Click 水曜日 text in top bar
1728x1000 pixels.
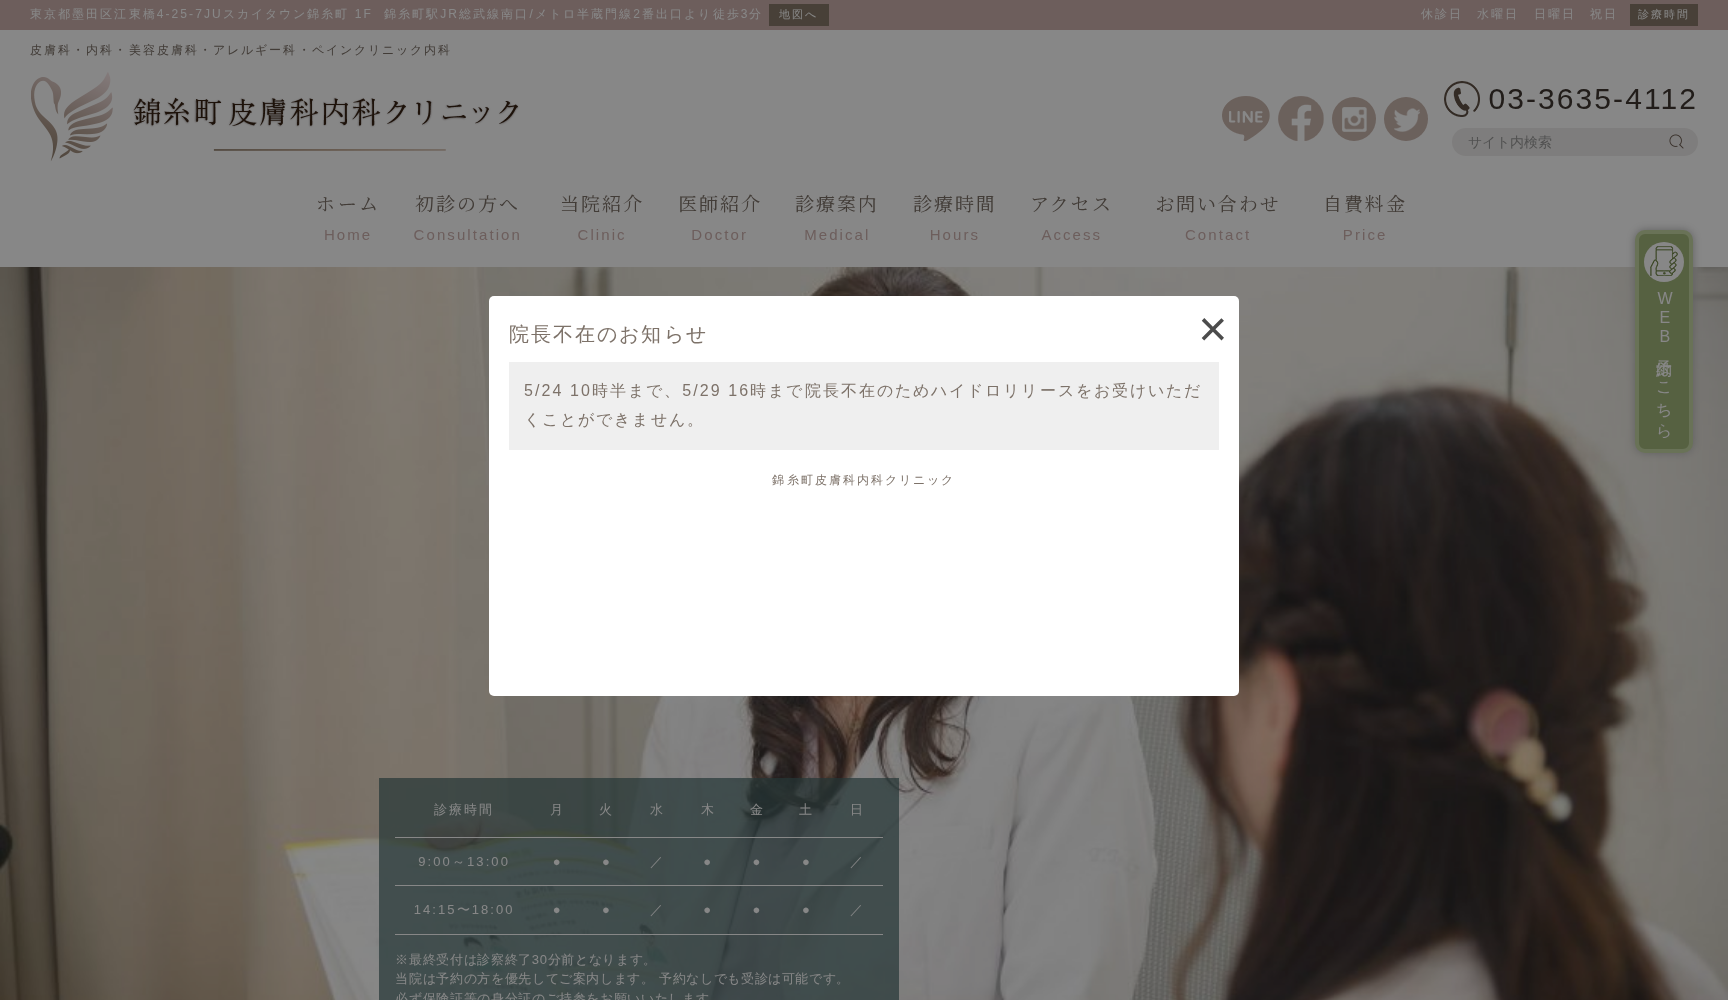1497,15
